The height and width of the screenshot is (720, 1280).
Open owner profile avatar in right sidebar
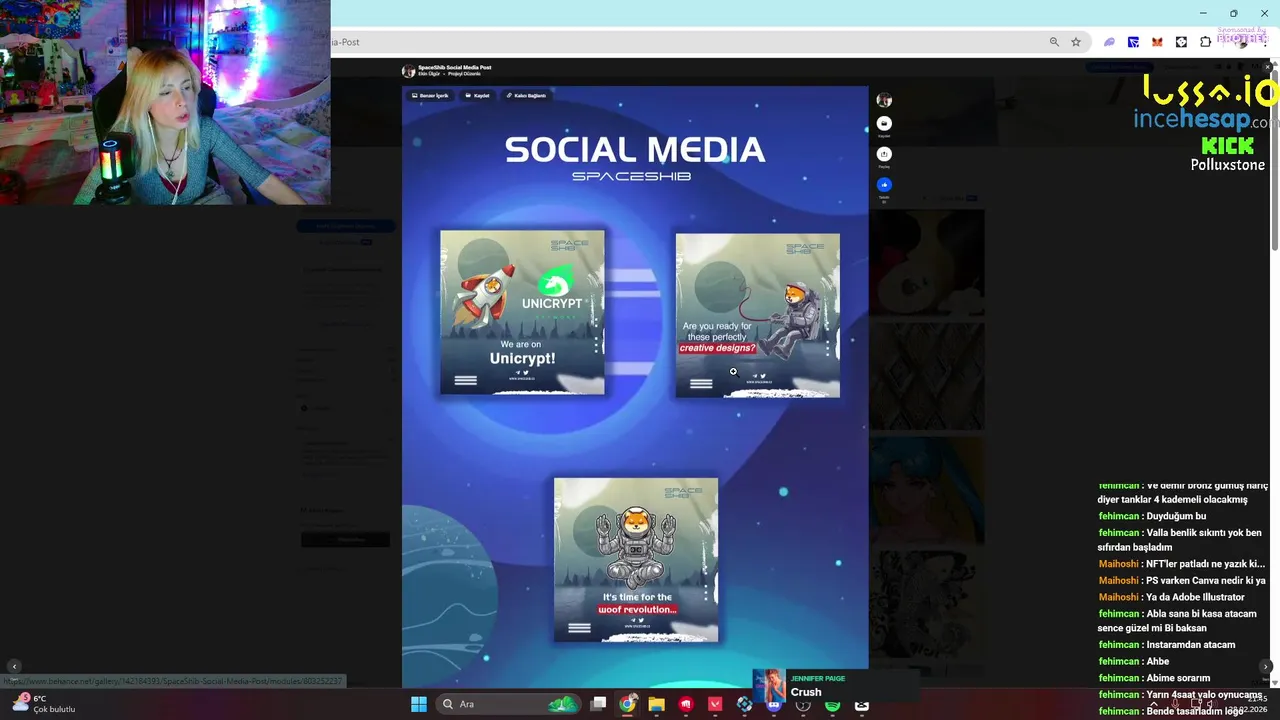click(884, 100)
